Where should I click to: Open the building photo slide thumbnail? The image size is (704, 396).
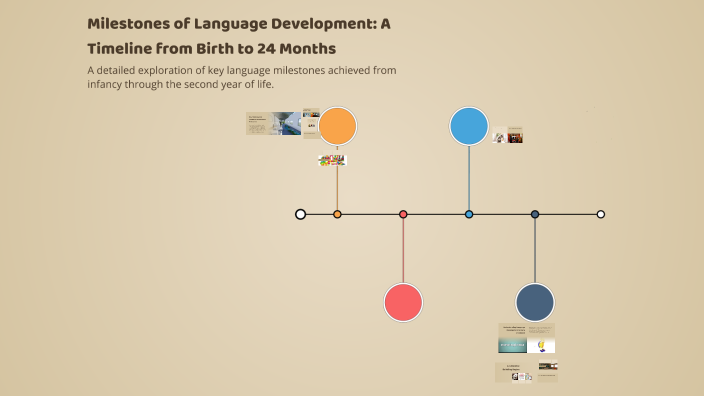[x=273, y=123]
